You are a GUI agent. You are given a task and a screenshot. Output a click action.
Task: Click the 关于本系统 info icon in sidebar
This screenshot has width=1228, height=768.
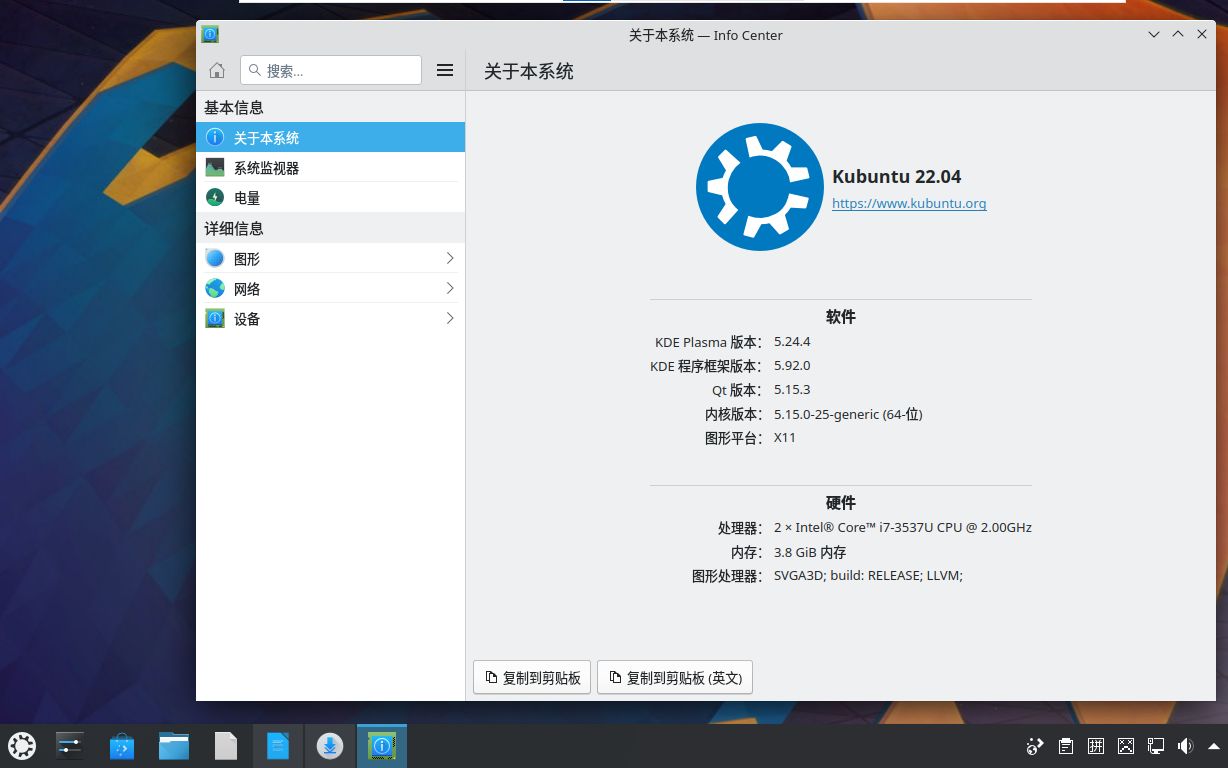pos(215,137)
